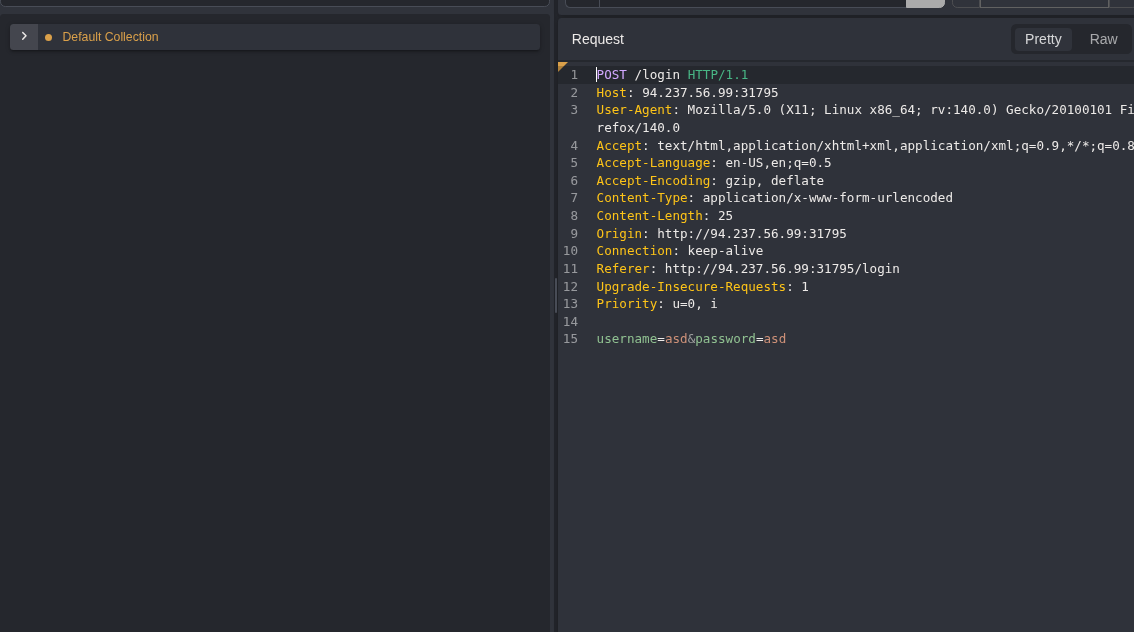
Task: Click the Request panel heading
Action: [x=597, y=39]
